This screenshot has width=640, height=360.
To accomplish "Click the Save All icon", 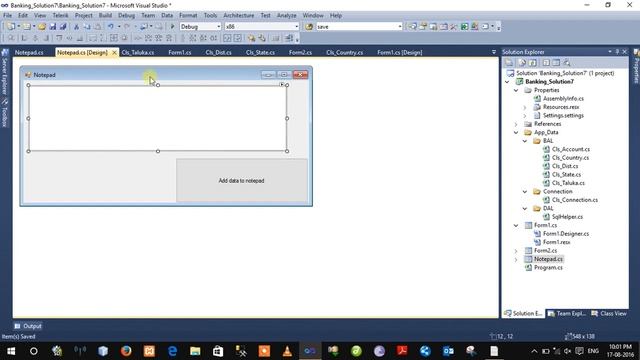I will [63, 27].
